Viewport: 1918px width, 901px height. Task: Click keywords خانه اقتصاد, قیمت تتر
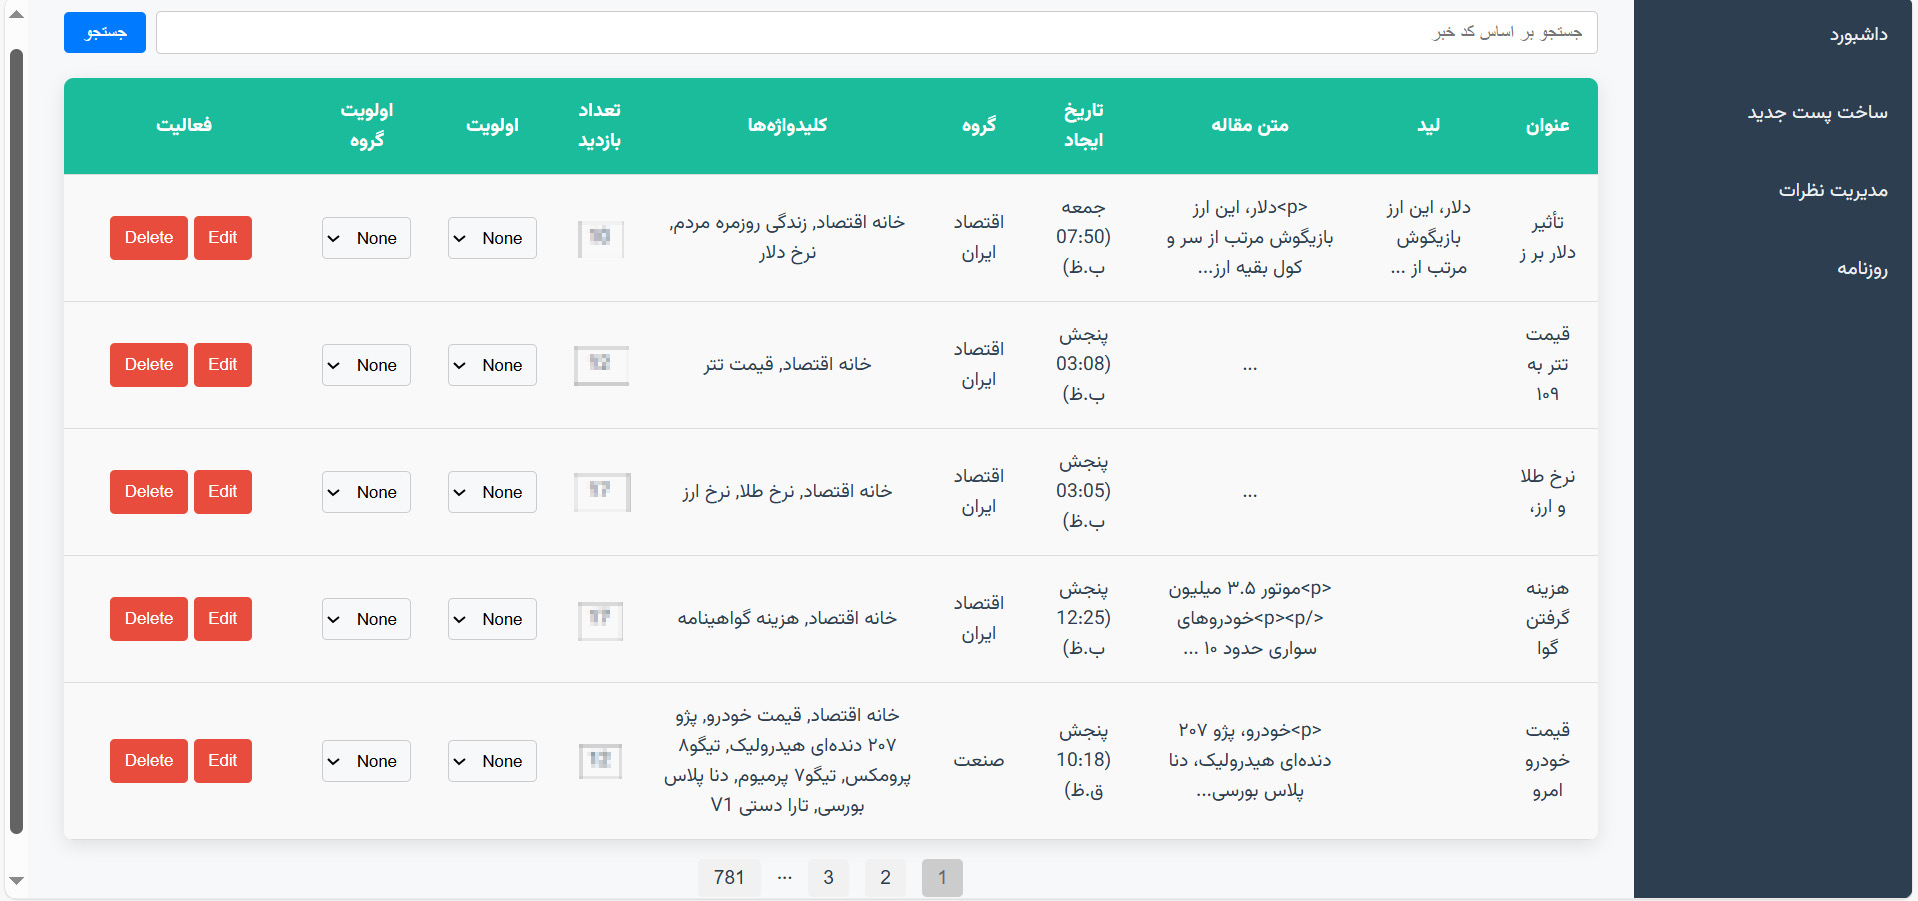[787, 365]
